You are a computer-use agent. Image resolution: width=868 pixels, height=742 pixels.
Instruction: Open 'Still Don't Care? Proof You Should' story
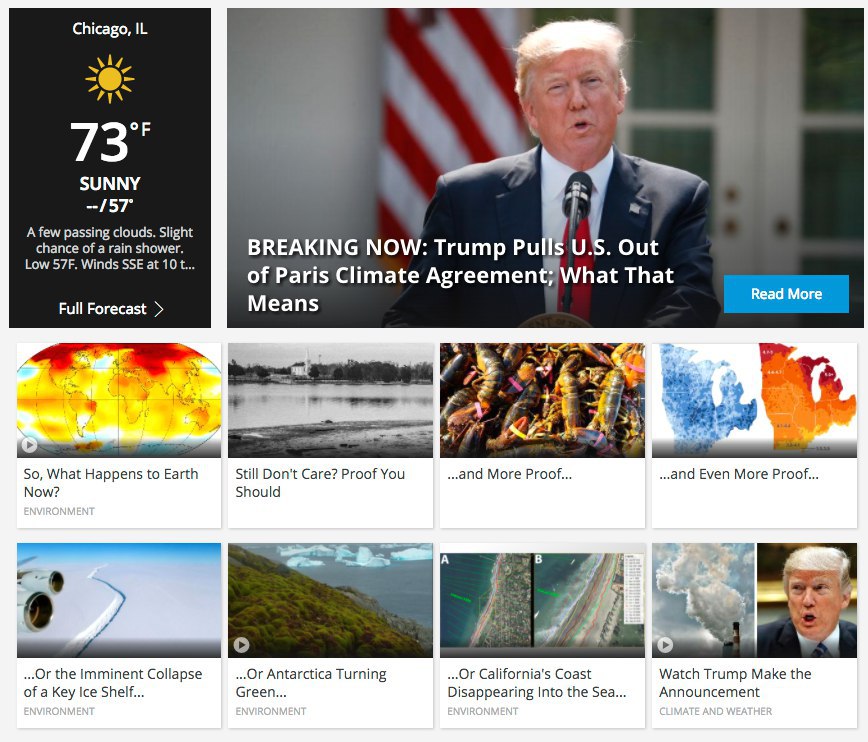(x=320, y=483)
